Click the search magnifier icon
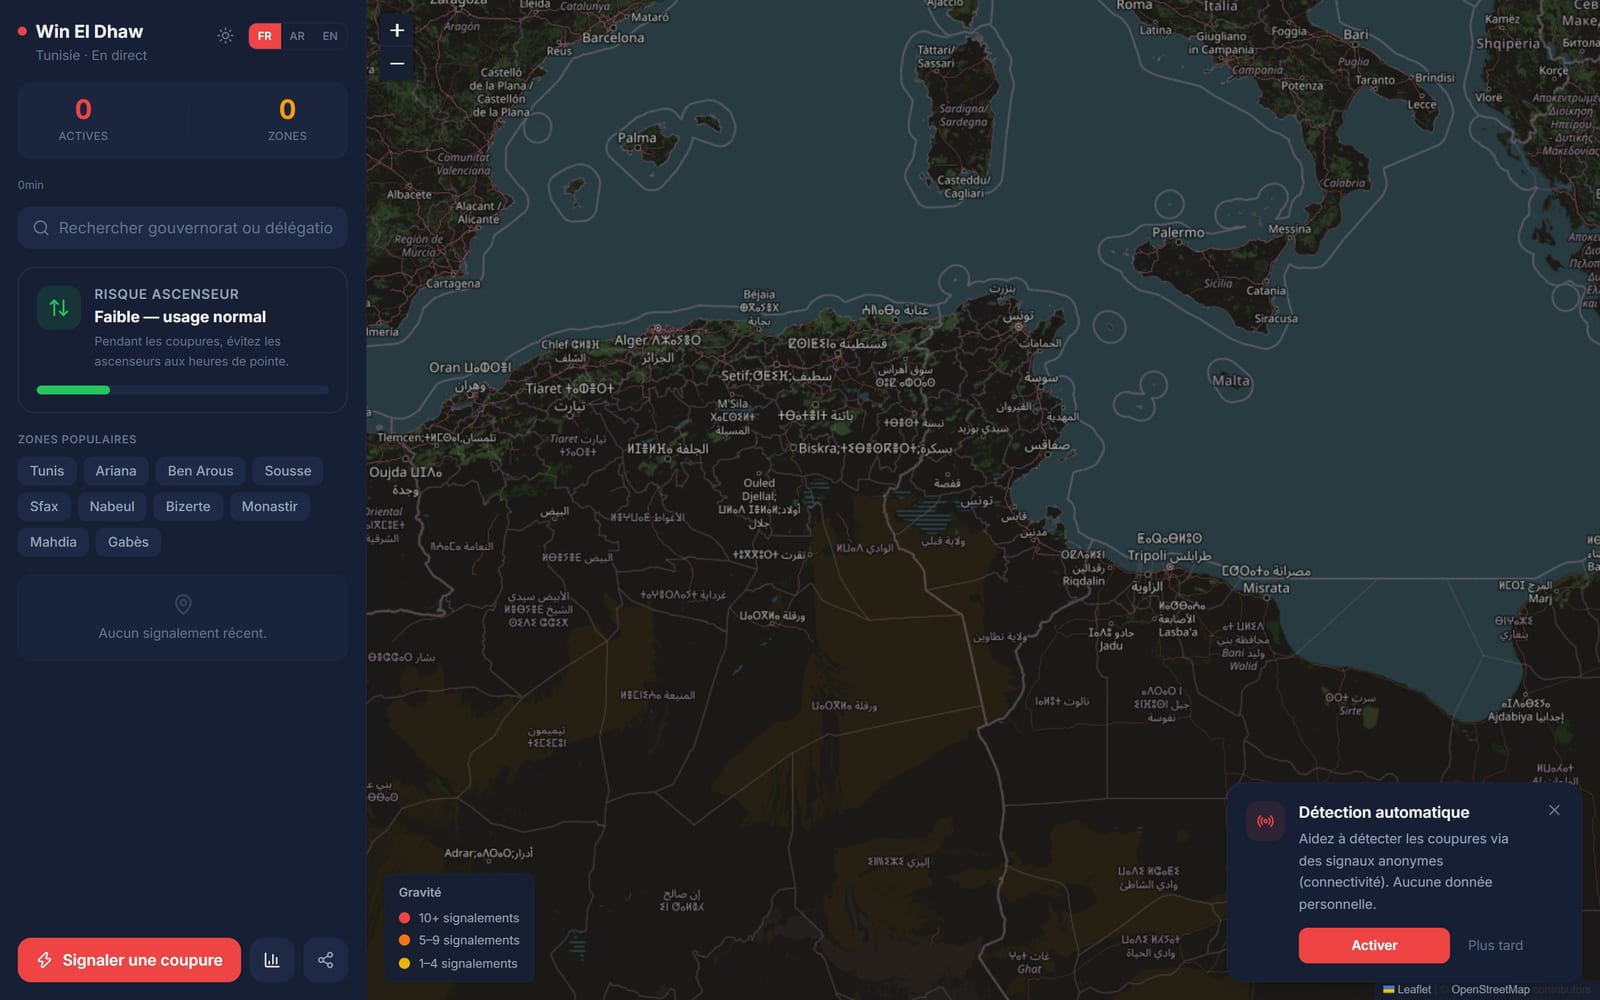The height and width of the screenshot is (1000, 1600). 41,228
